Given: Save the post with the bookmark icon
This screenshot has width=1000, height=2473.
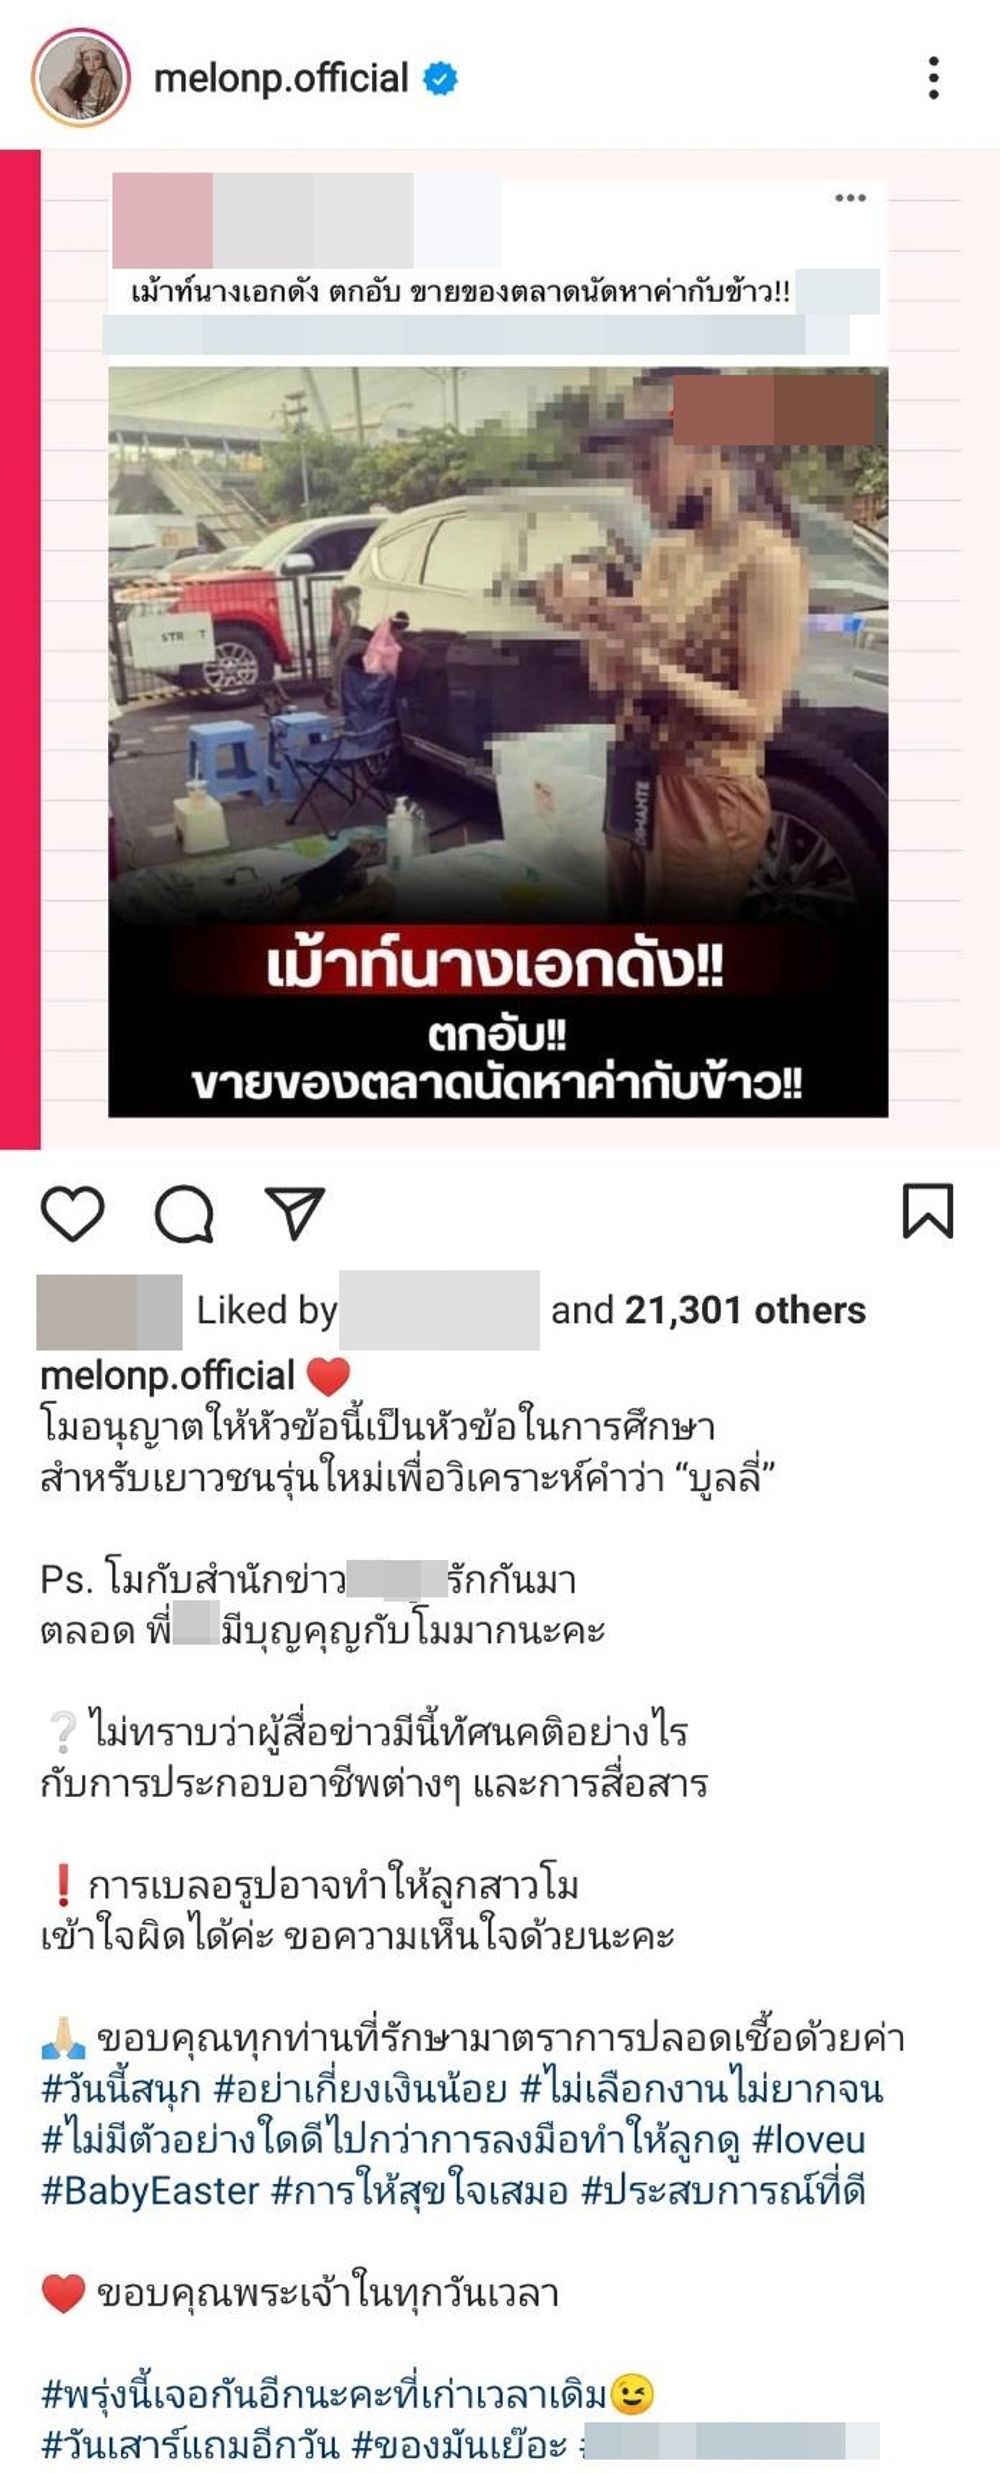Looking at the screenshot, I should point(928,1211).
